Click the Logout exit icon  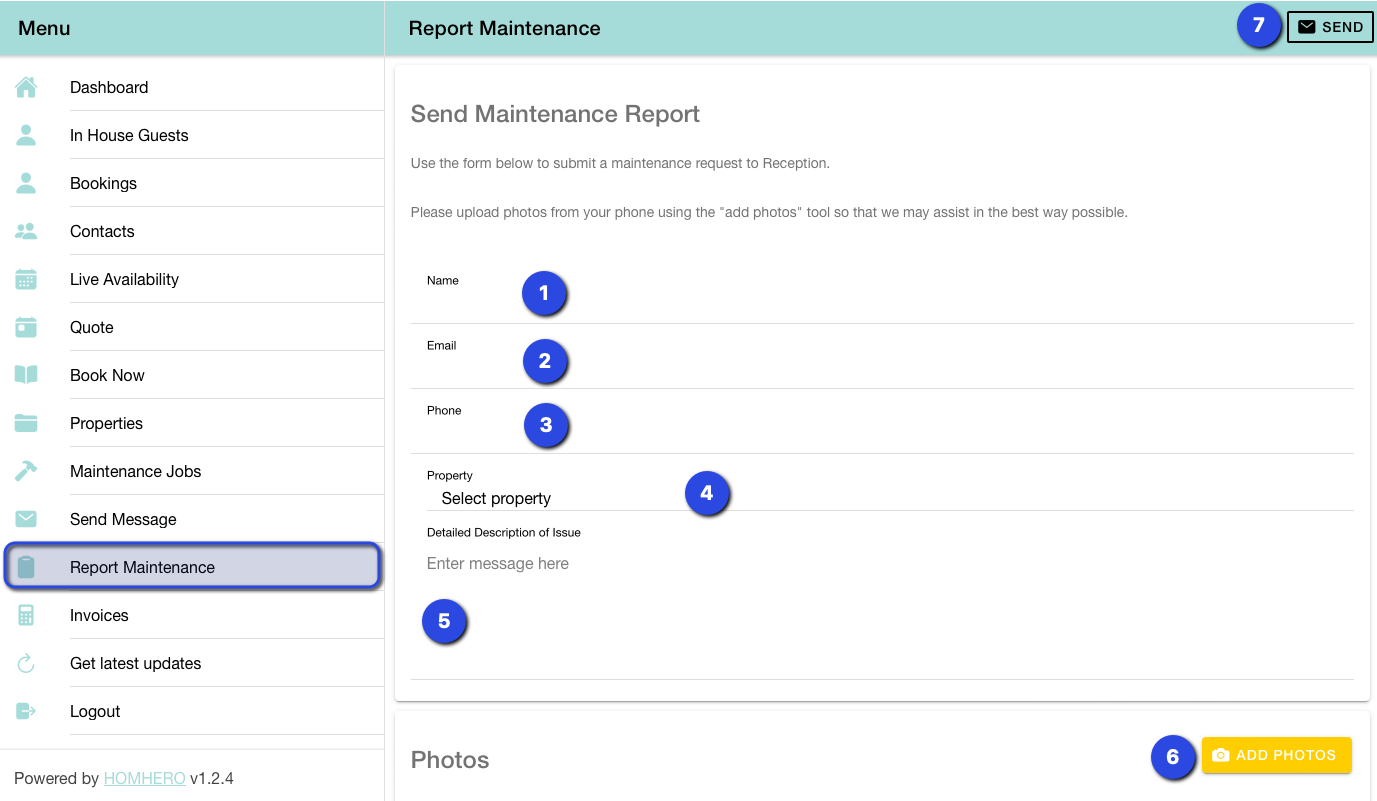coord(26,711)
